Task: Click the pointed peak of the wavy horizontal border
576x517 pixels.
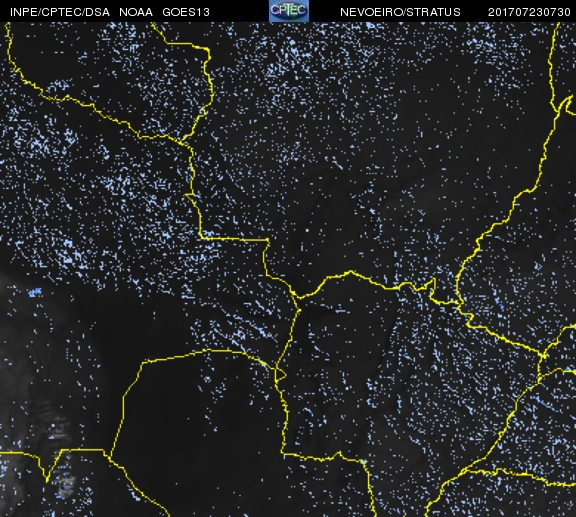Action: coord(350,272)
